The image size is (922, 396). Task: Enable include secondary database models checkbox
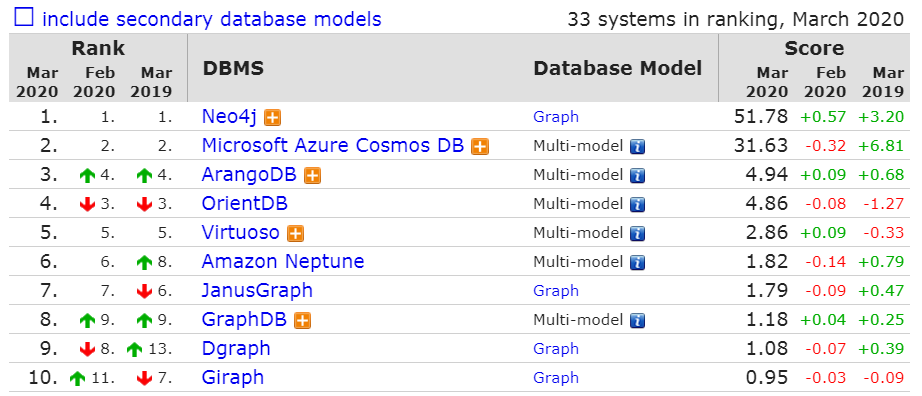pyautogui.click(x=24, y=18)
